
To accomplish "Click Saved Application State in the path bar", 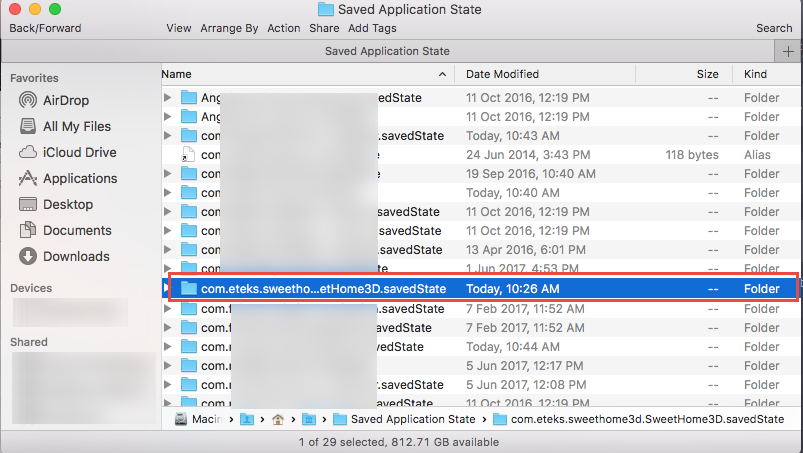I will pos(404,419).
